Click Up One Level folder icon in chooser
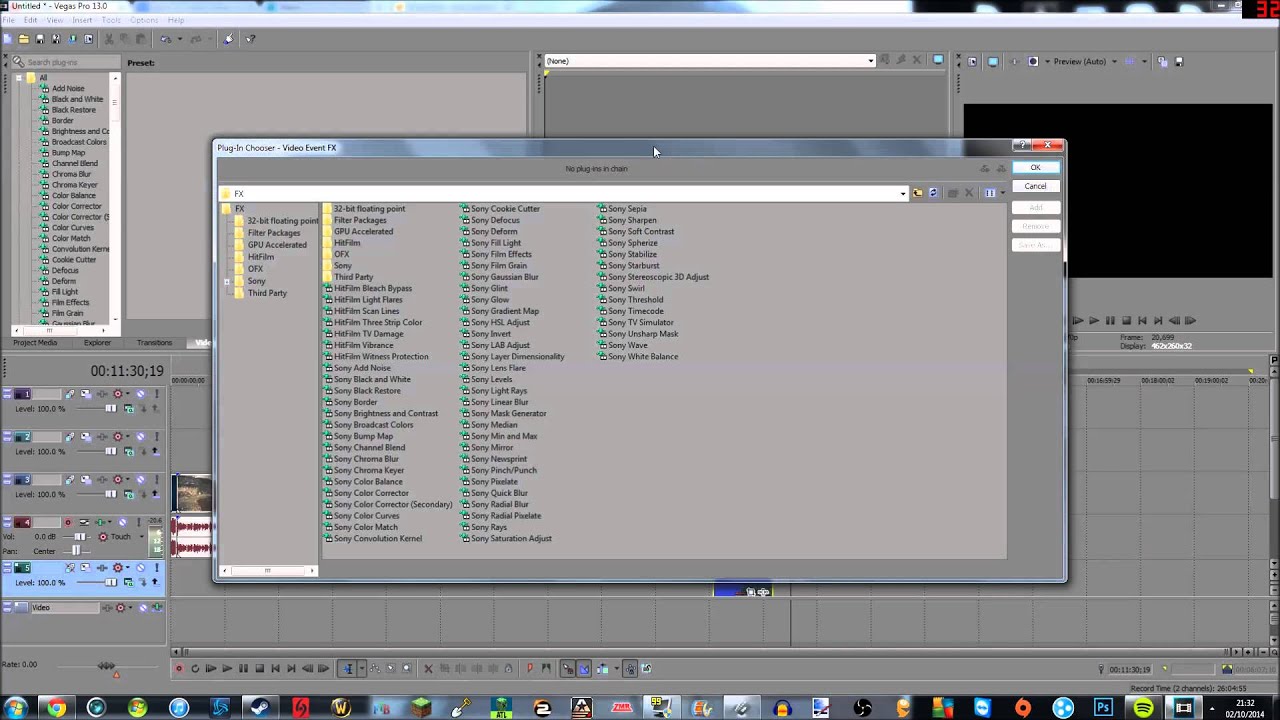Screen dimensions: 1280x720 [x=918, y=193]
